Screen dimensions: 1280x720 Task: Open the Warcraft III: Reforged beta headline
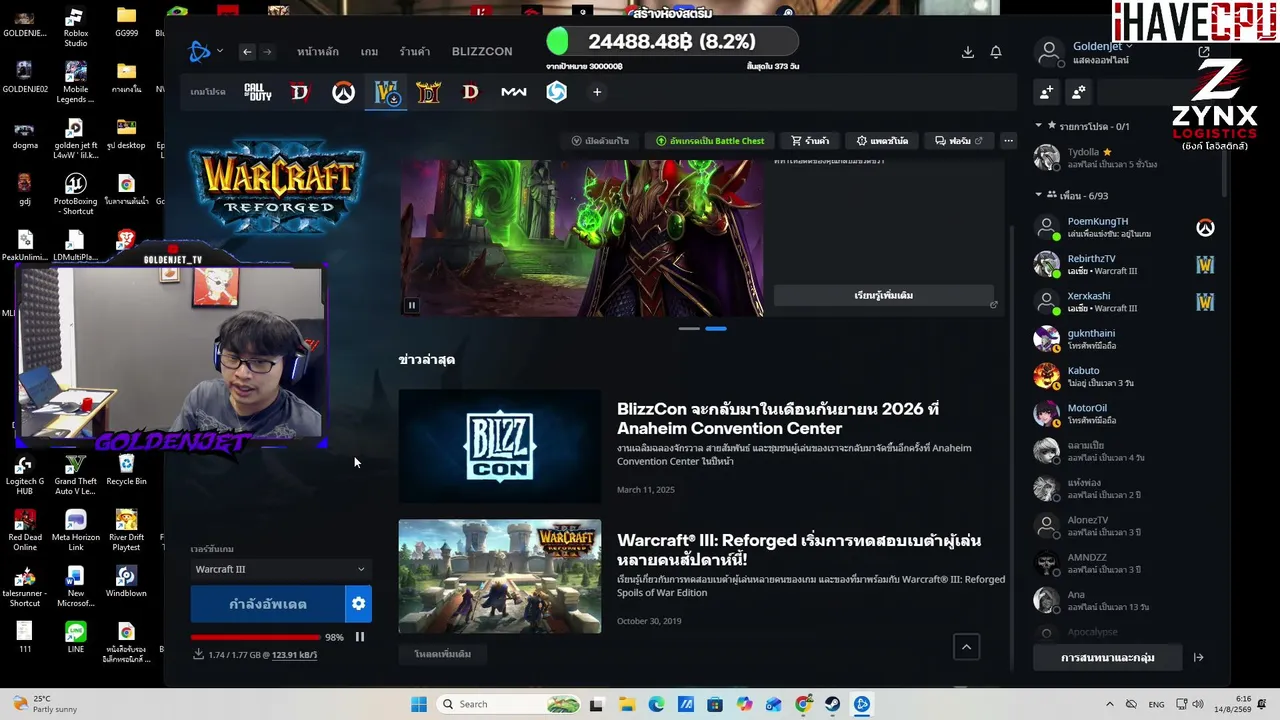(799, 550)
